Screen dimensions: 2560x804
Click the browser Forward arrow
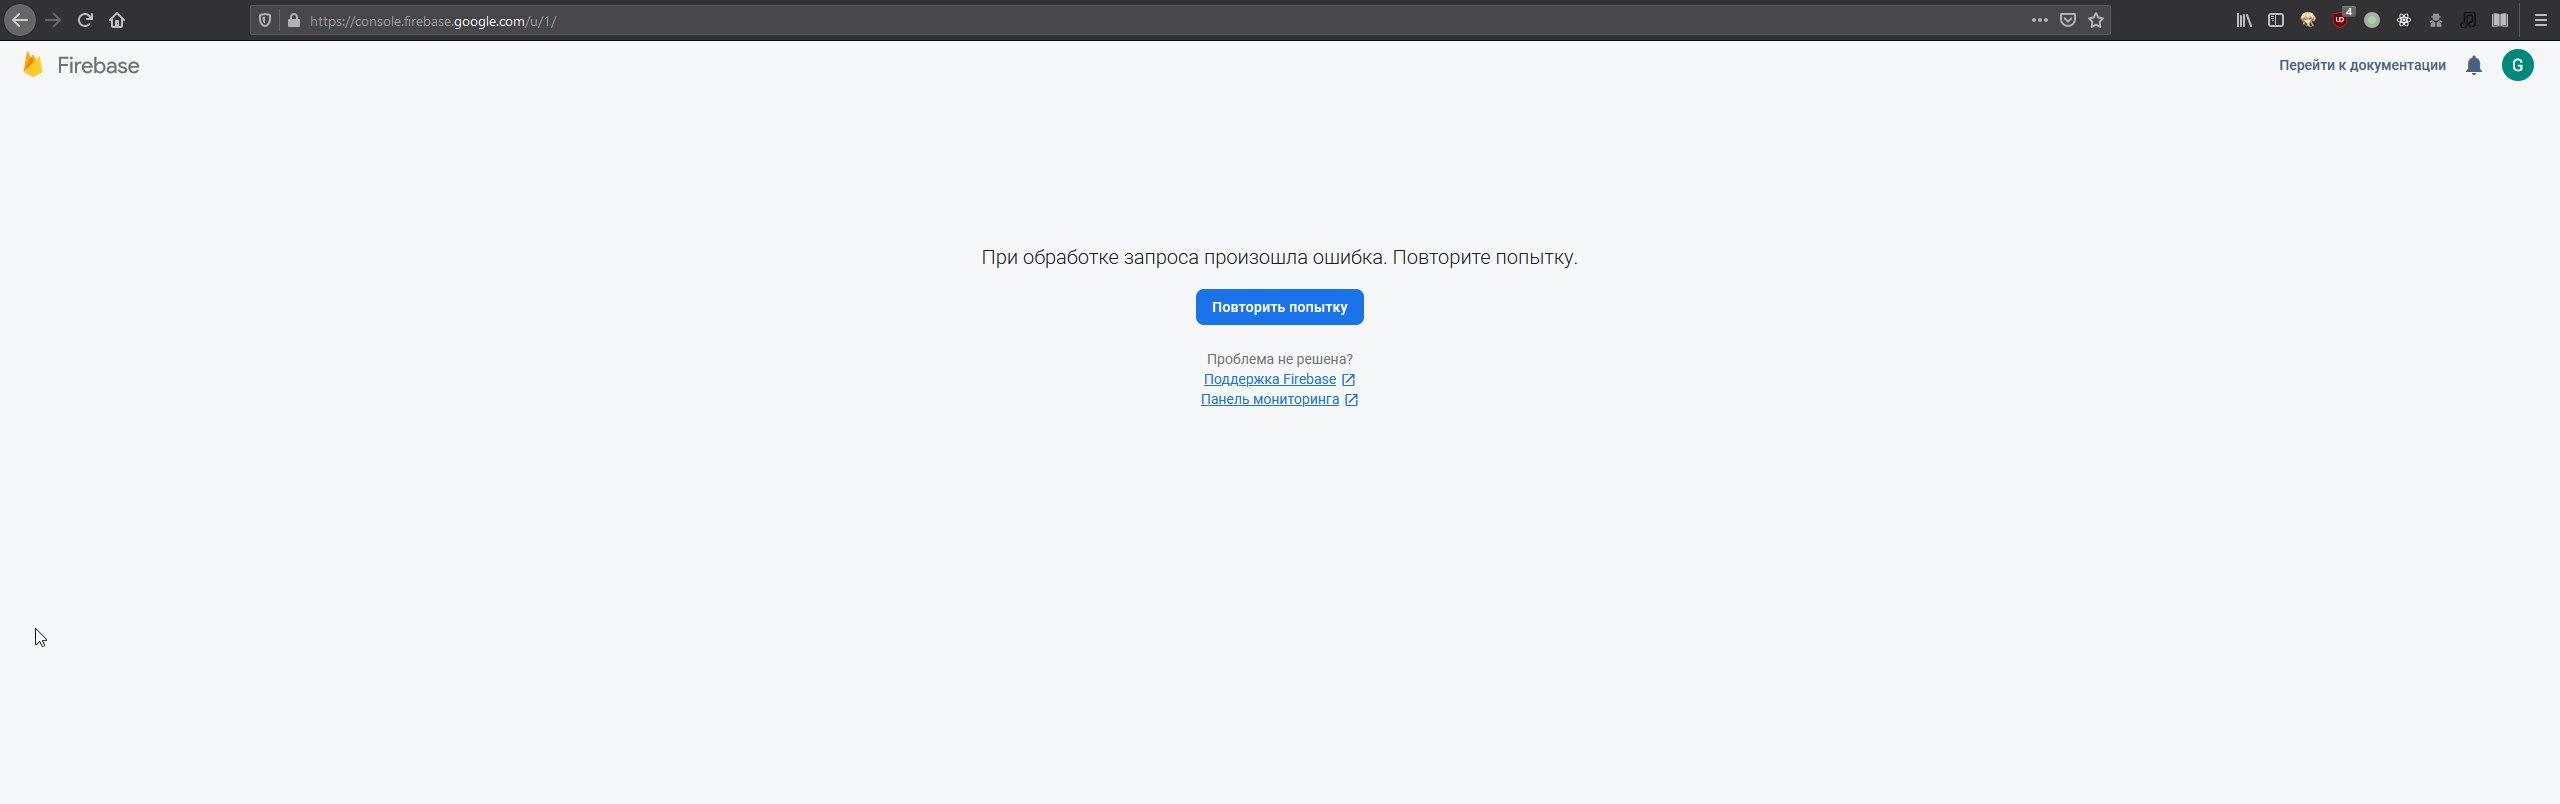point(53,20)
